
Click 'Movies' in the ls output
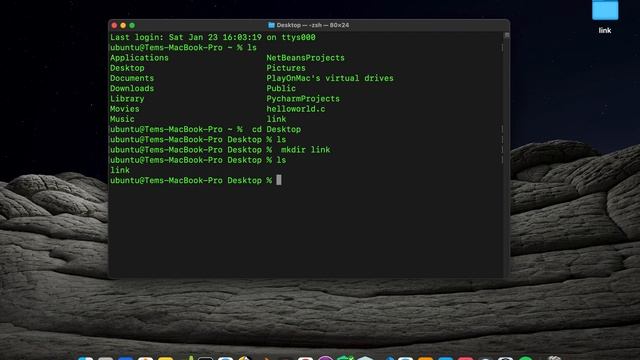tap(124, 109)
